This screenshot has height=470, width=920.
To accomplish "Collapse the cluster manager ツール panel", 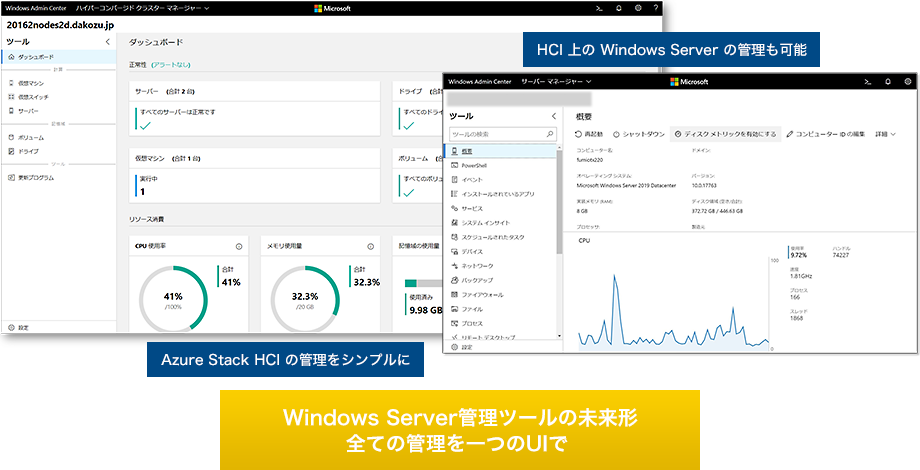I will 107,42.
